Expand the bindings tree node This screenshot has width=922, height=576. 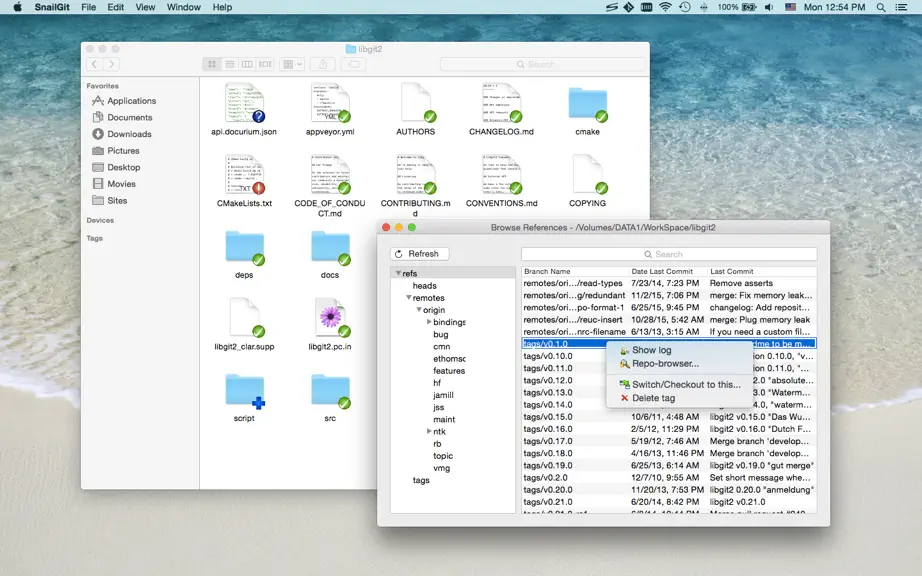pos(429,322)
